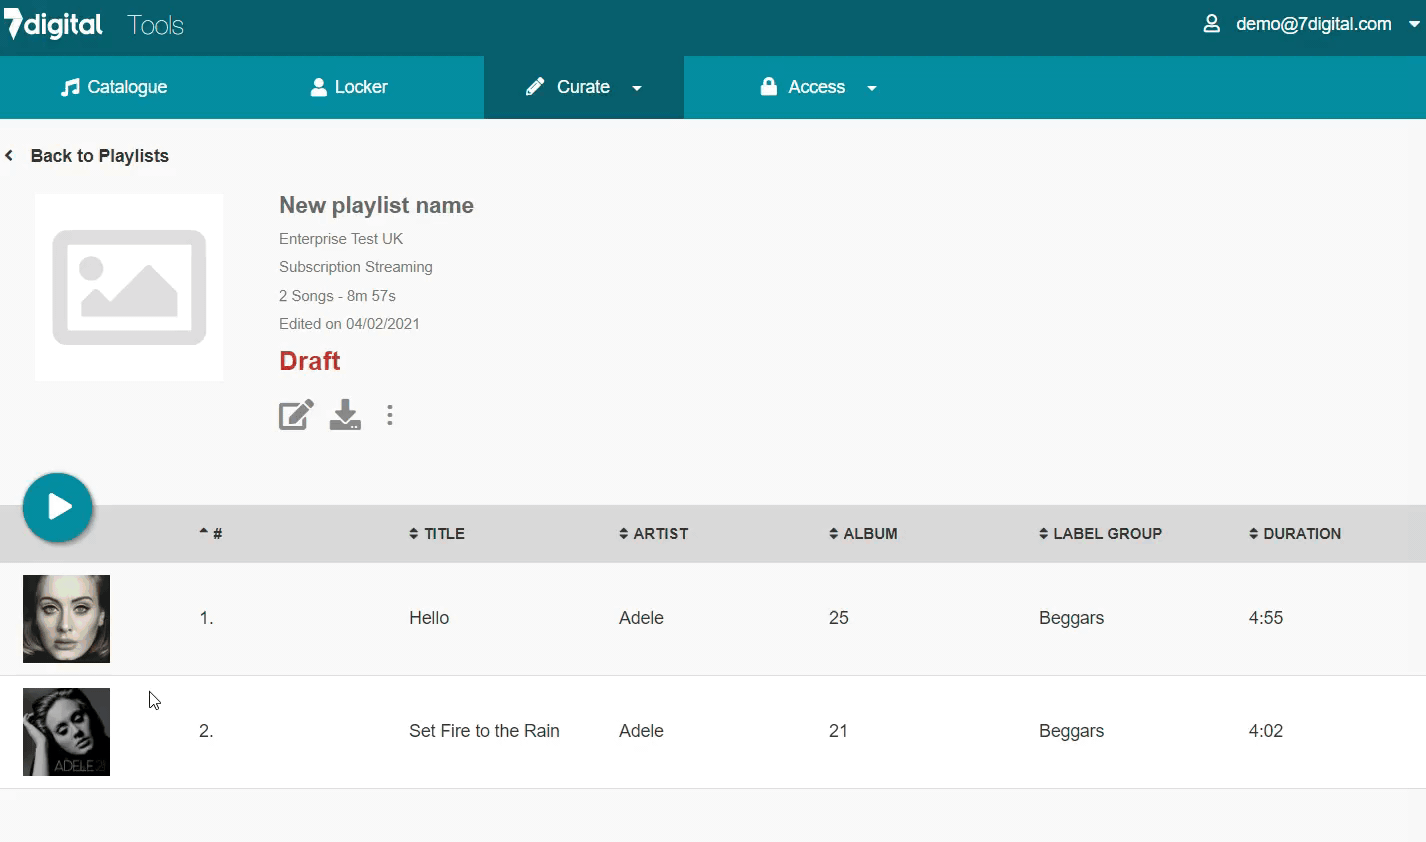The width and height of the screenshot is (1426, 842).
Task: Click the New playlist name heading
Action: tap(376, 205)
